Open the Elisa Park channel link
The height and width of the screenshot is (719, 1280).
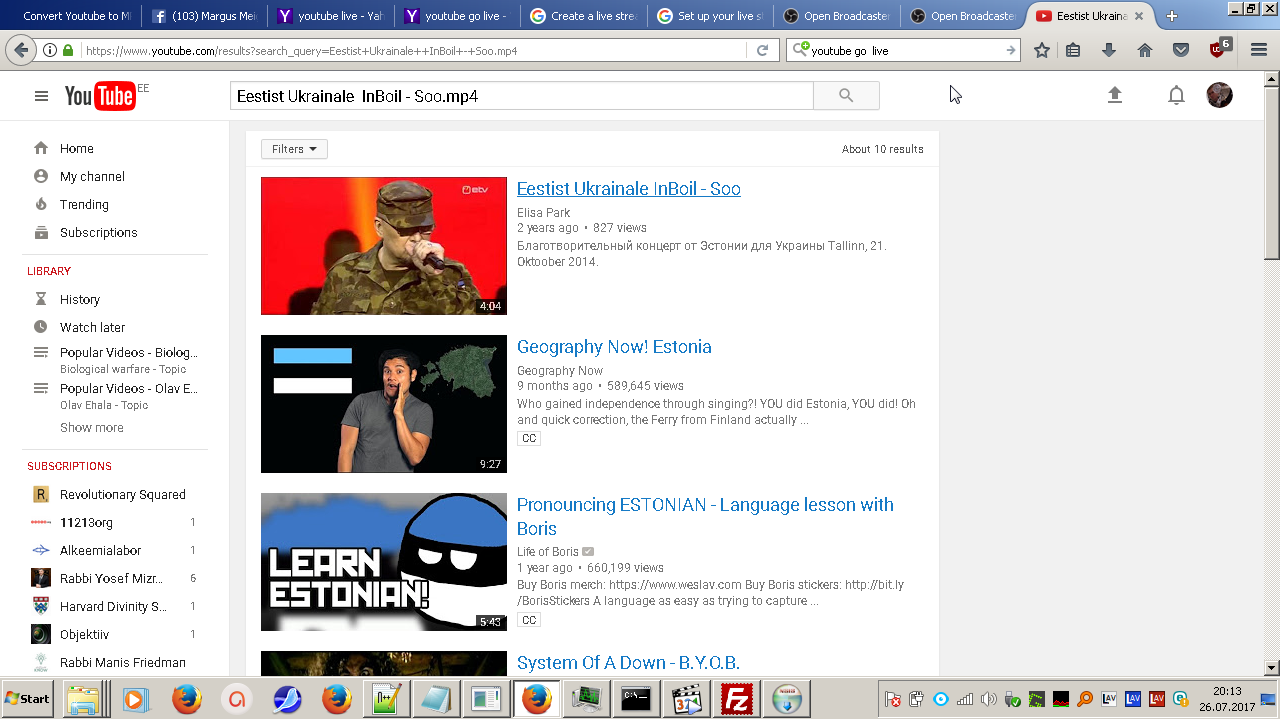point(543,213)
